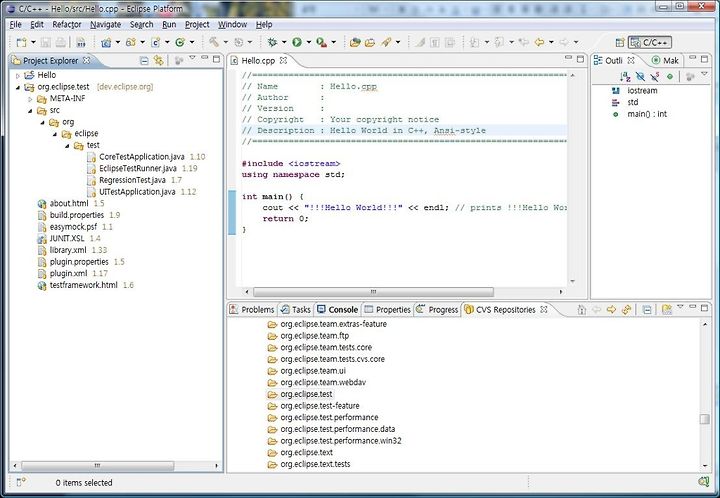Expand the Hello project node

pyautogui.click(x=18, y=75)
